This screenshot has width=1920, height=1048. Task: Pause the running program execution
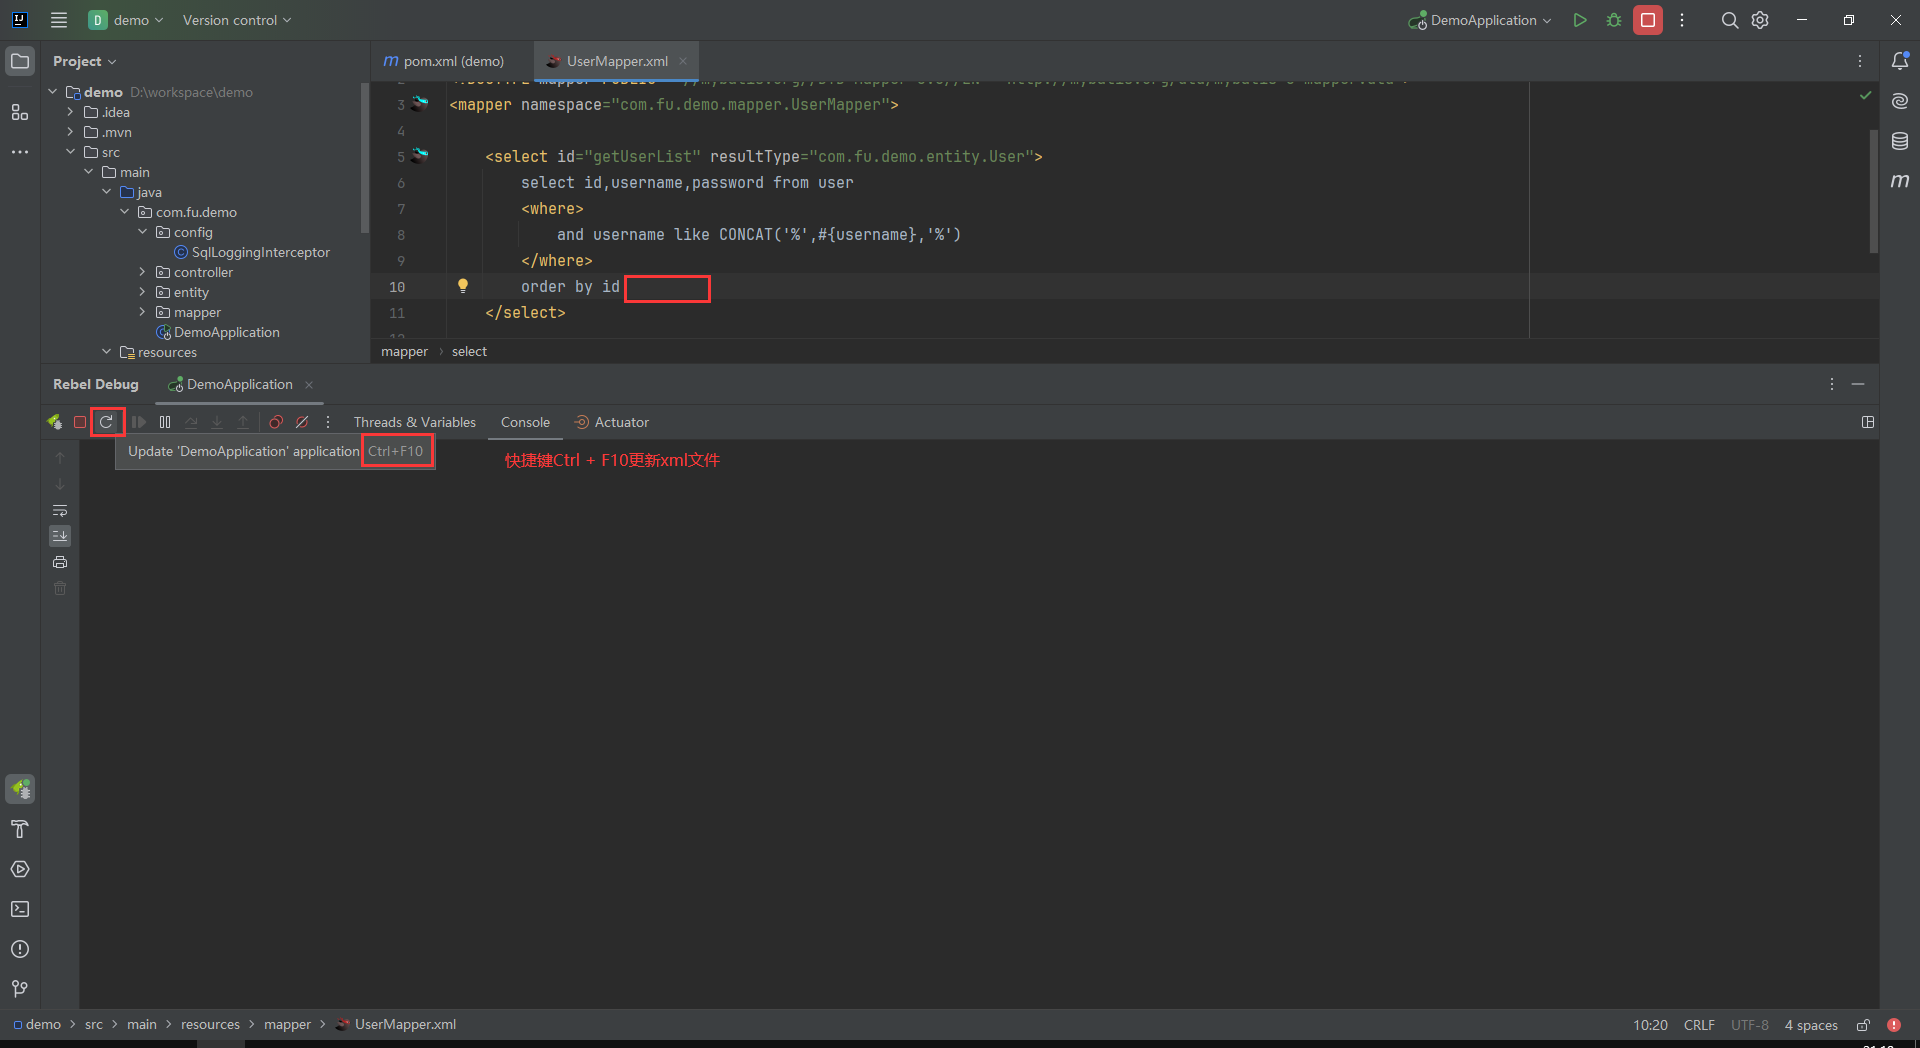(x=166, y=422)
